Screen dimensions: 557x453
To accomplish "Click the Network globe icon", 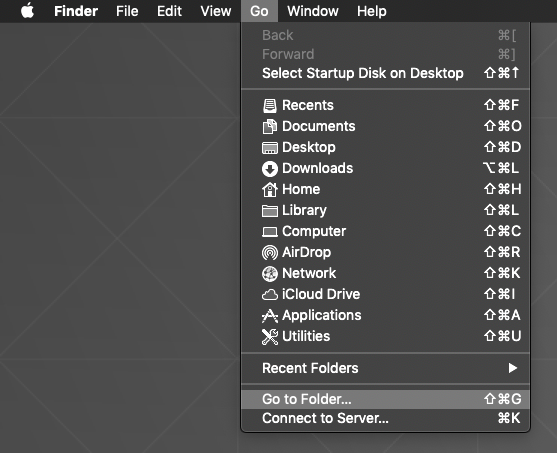I will point(270,274).
